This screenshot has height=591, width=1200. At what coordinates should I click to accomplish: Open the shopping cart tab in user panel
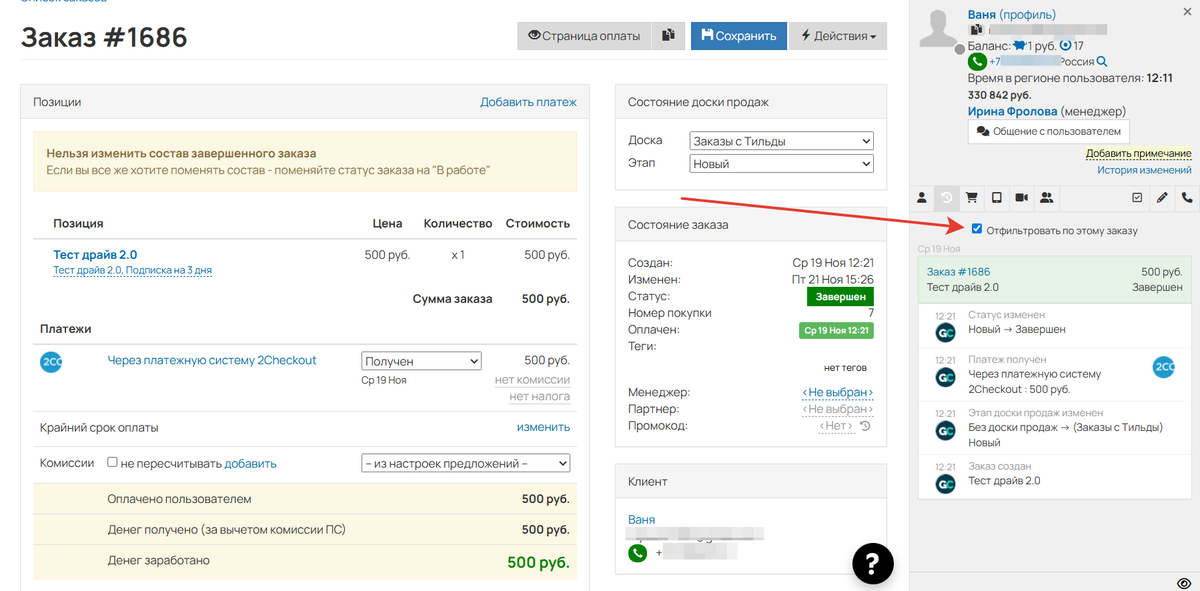point(970,198)
